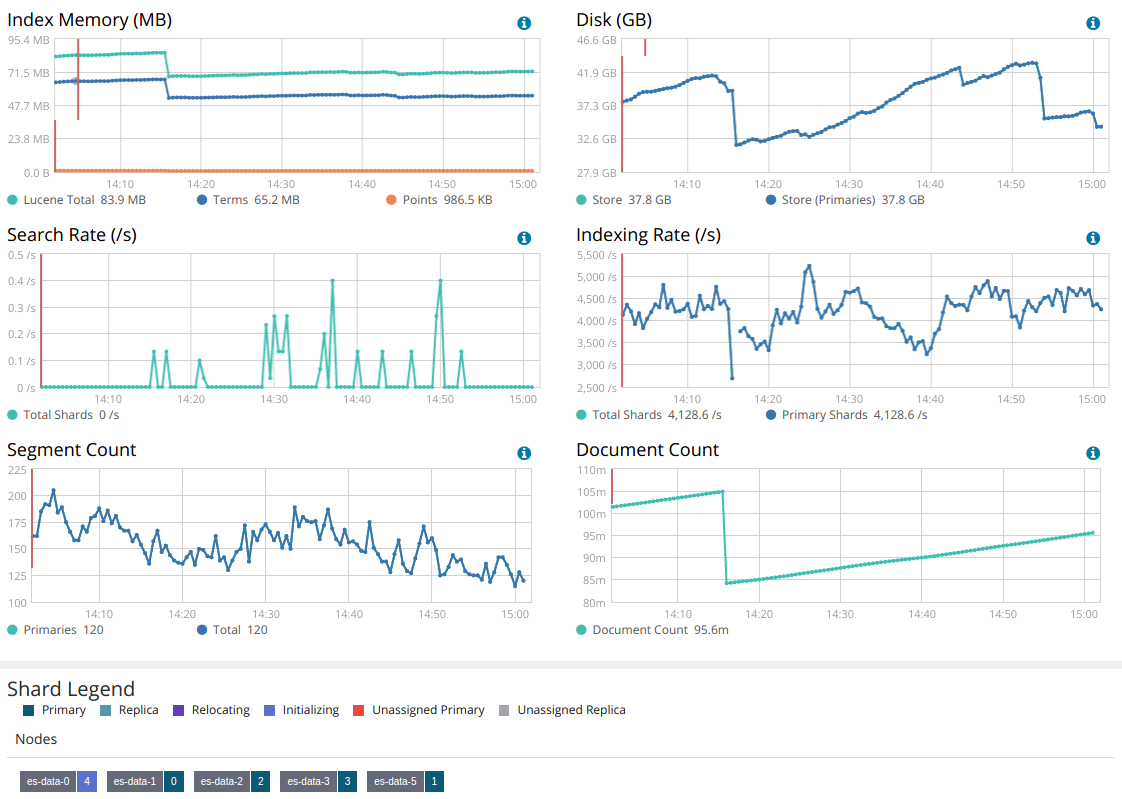Toggle Primary Shards indexing rate series

[845, 415]
